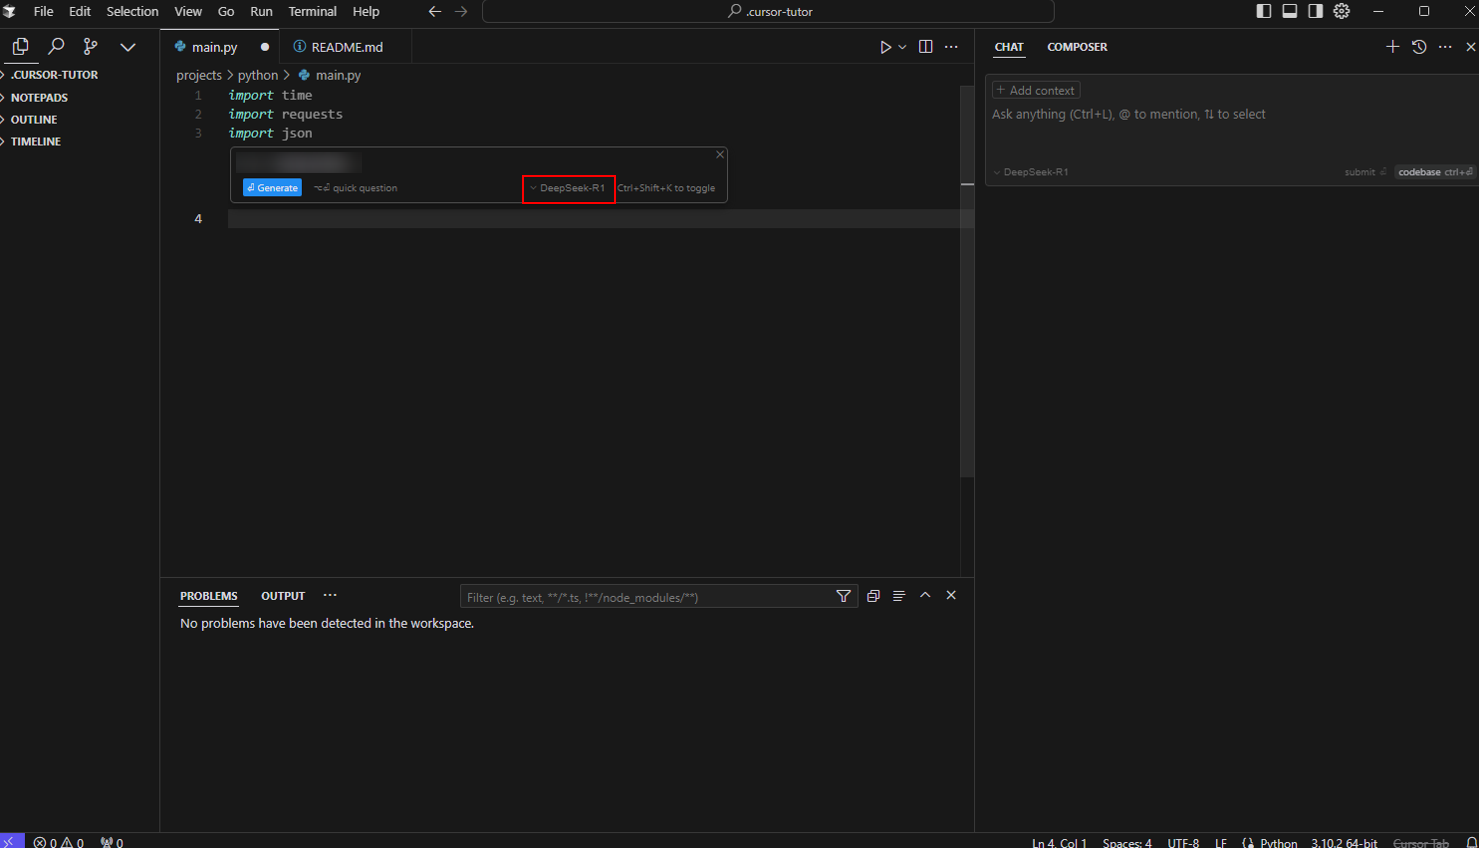Select the PROBLEMS panel tab
The width and height of the screenshot is (1479, 848).
[209, 596]
